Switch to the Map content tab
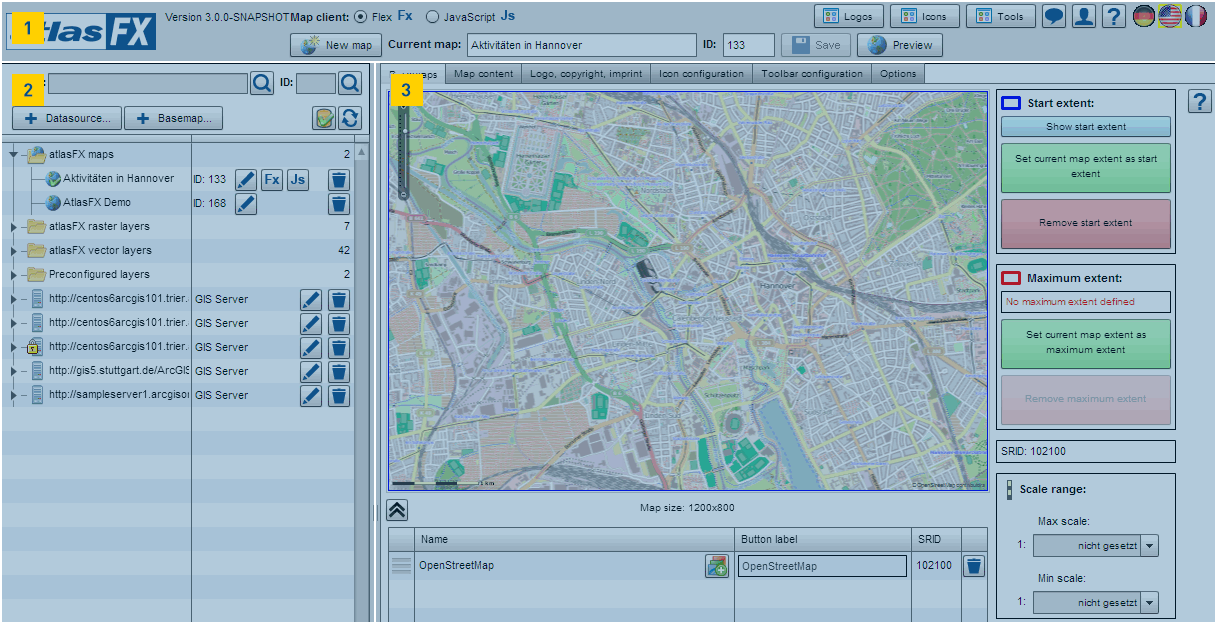The width and height of the screenshot is (1217, 624). 483,74
